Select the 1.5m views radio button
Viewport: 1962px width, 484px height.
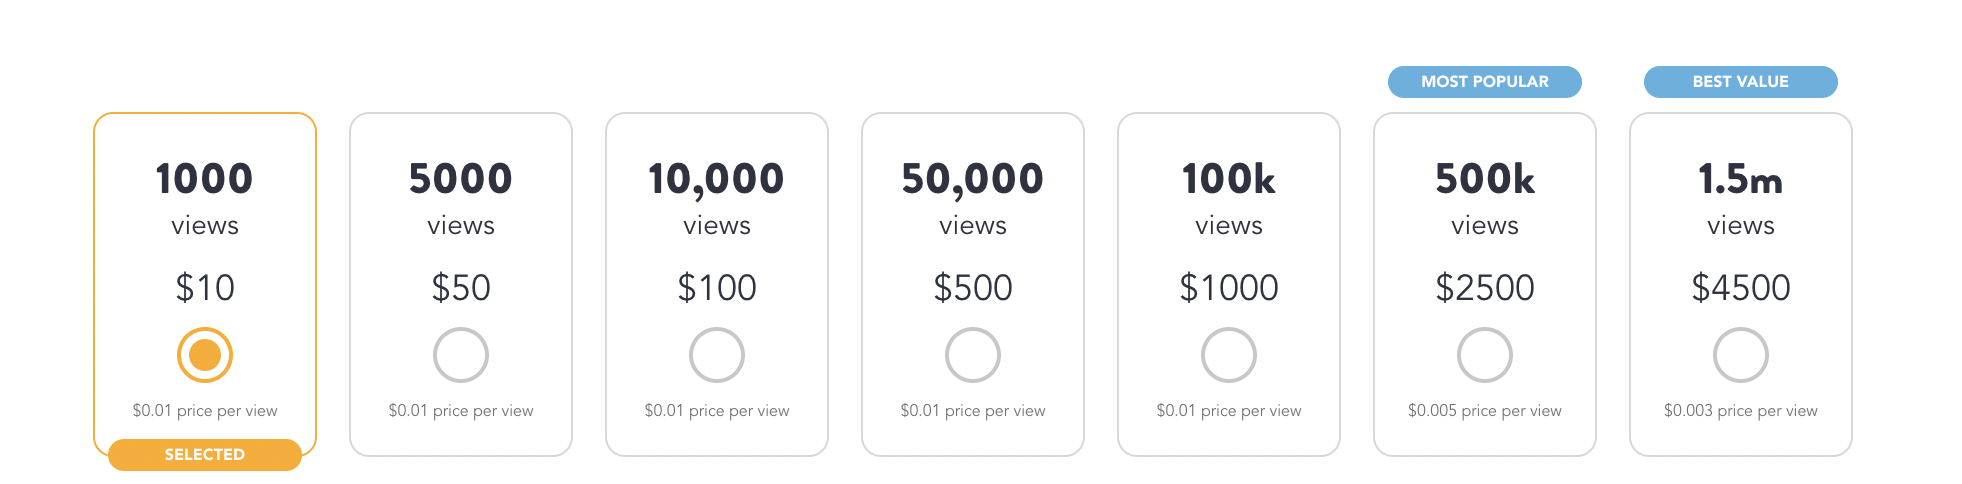(x=1741, y=355)
